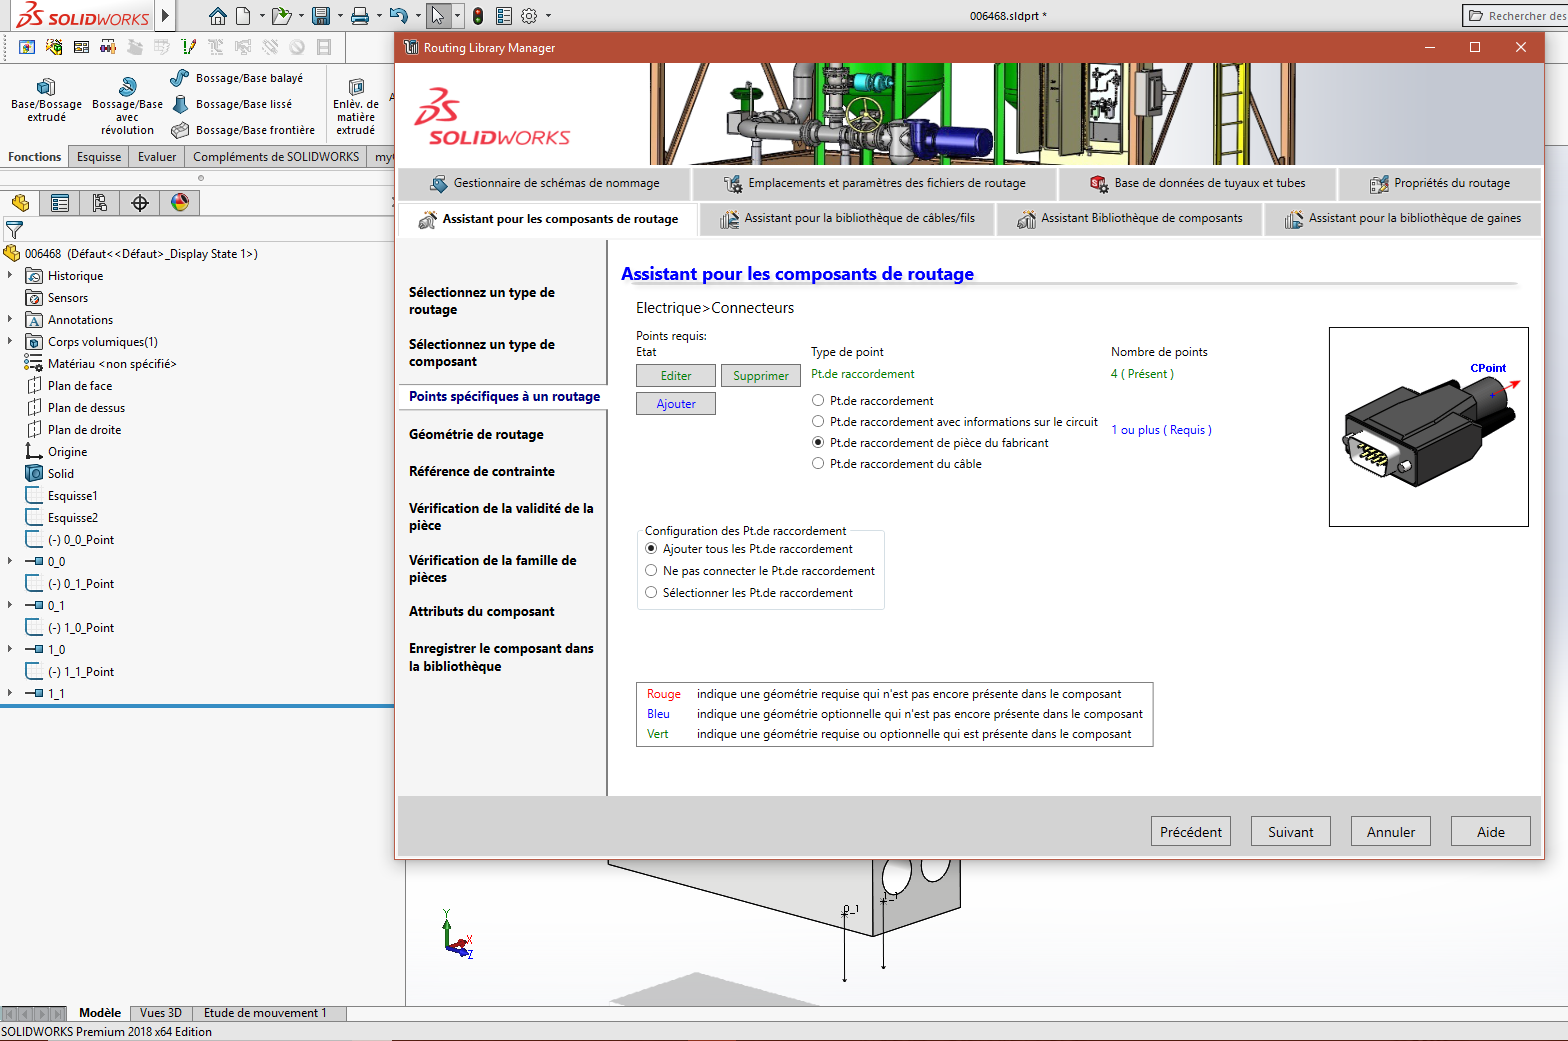Open the FeatureManager design tree tab icon
Screen dimensions: 1568x1041
tap(20, 203)
